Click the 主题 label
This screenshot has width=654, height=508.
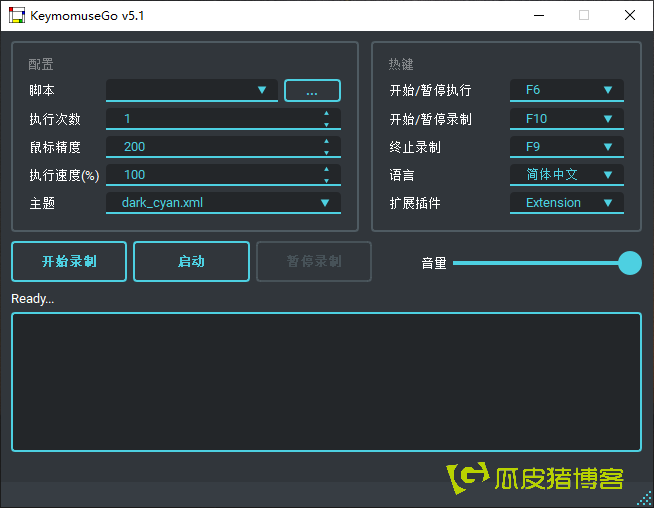point(42,203)
